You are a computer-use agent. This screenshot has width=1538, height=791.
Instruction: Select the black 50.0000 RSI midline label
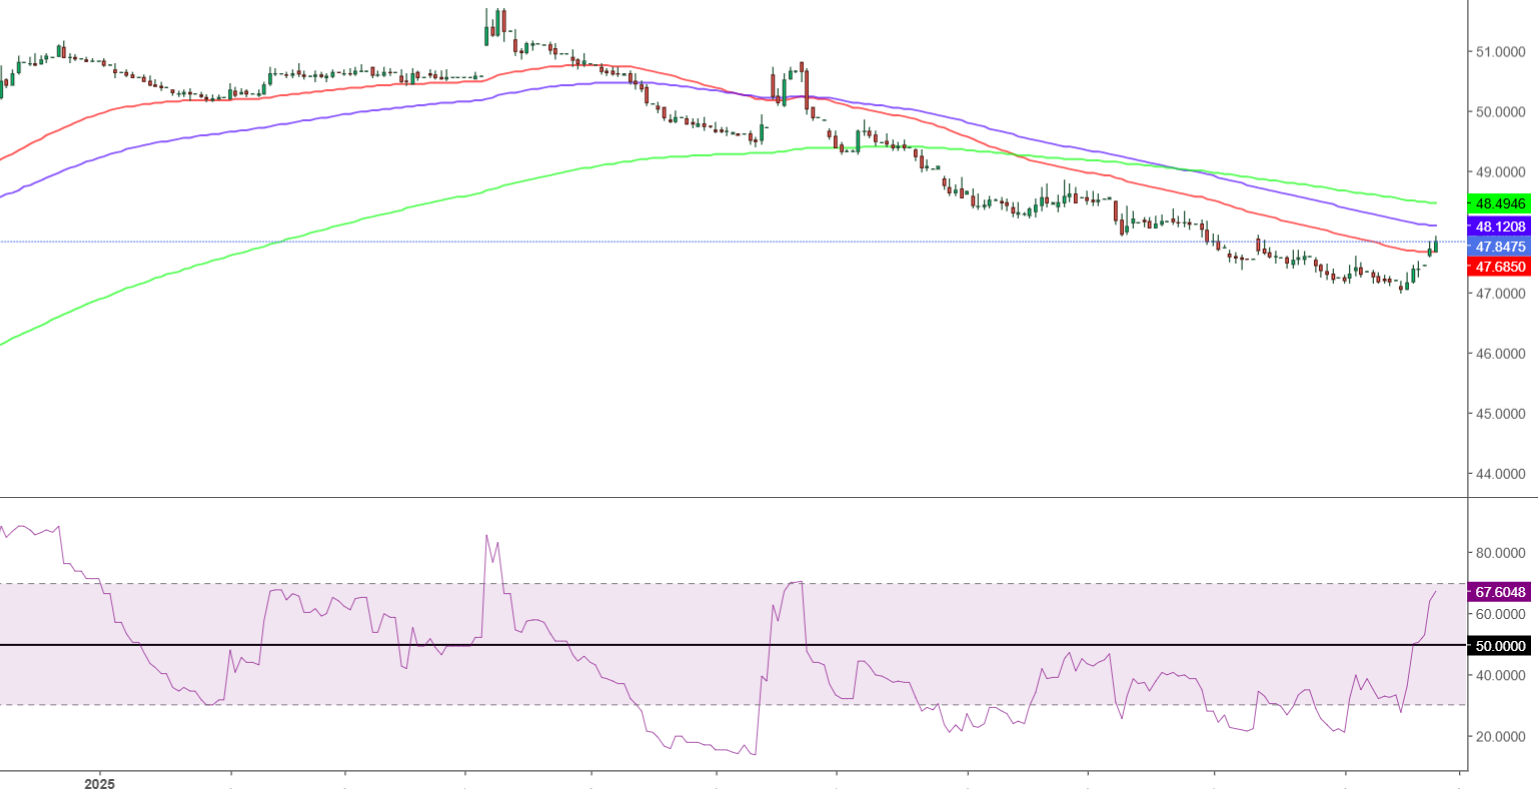[1500, 646]
